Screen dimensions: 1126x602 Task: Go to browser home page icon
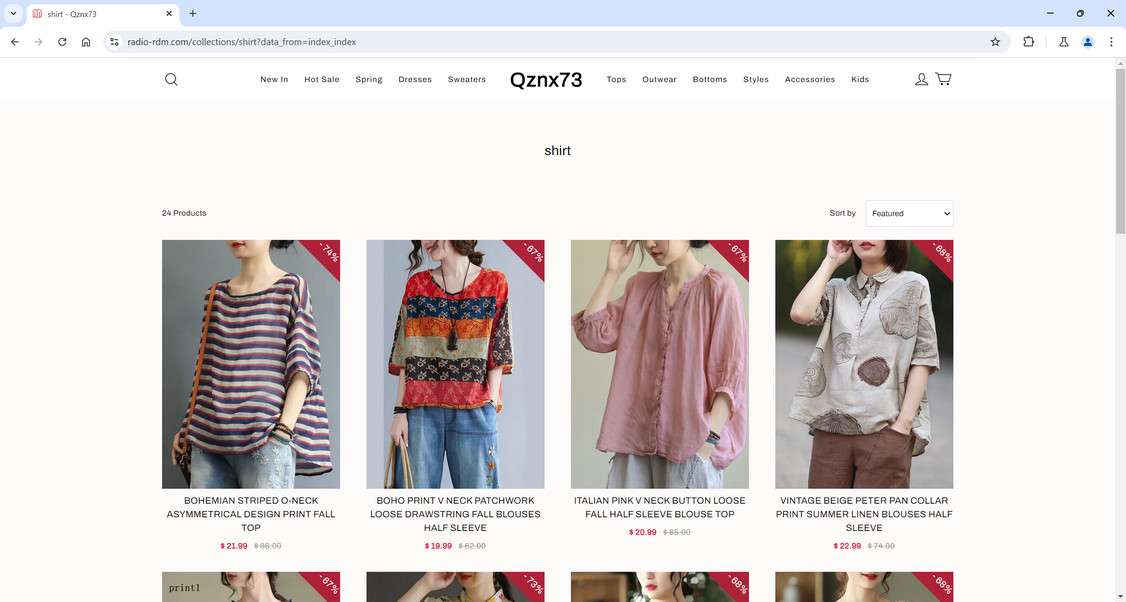click(86, 42)
